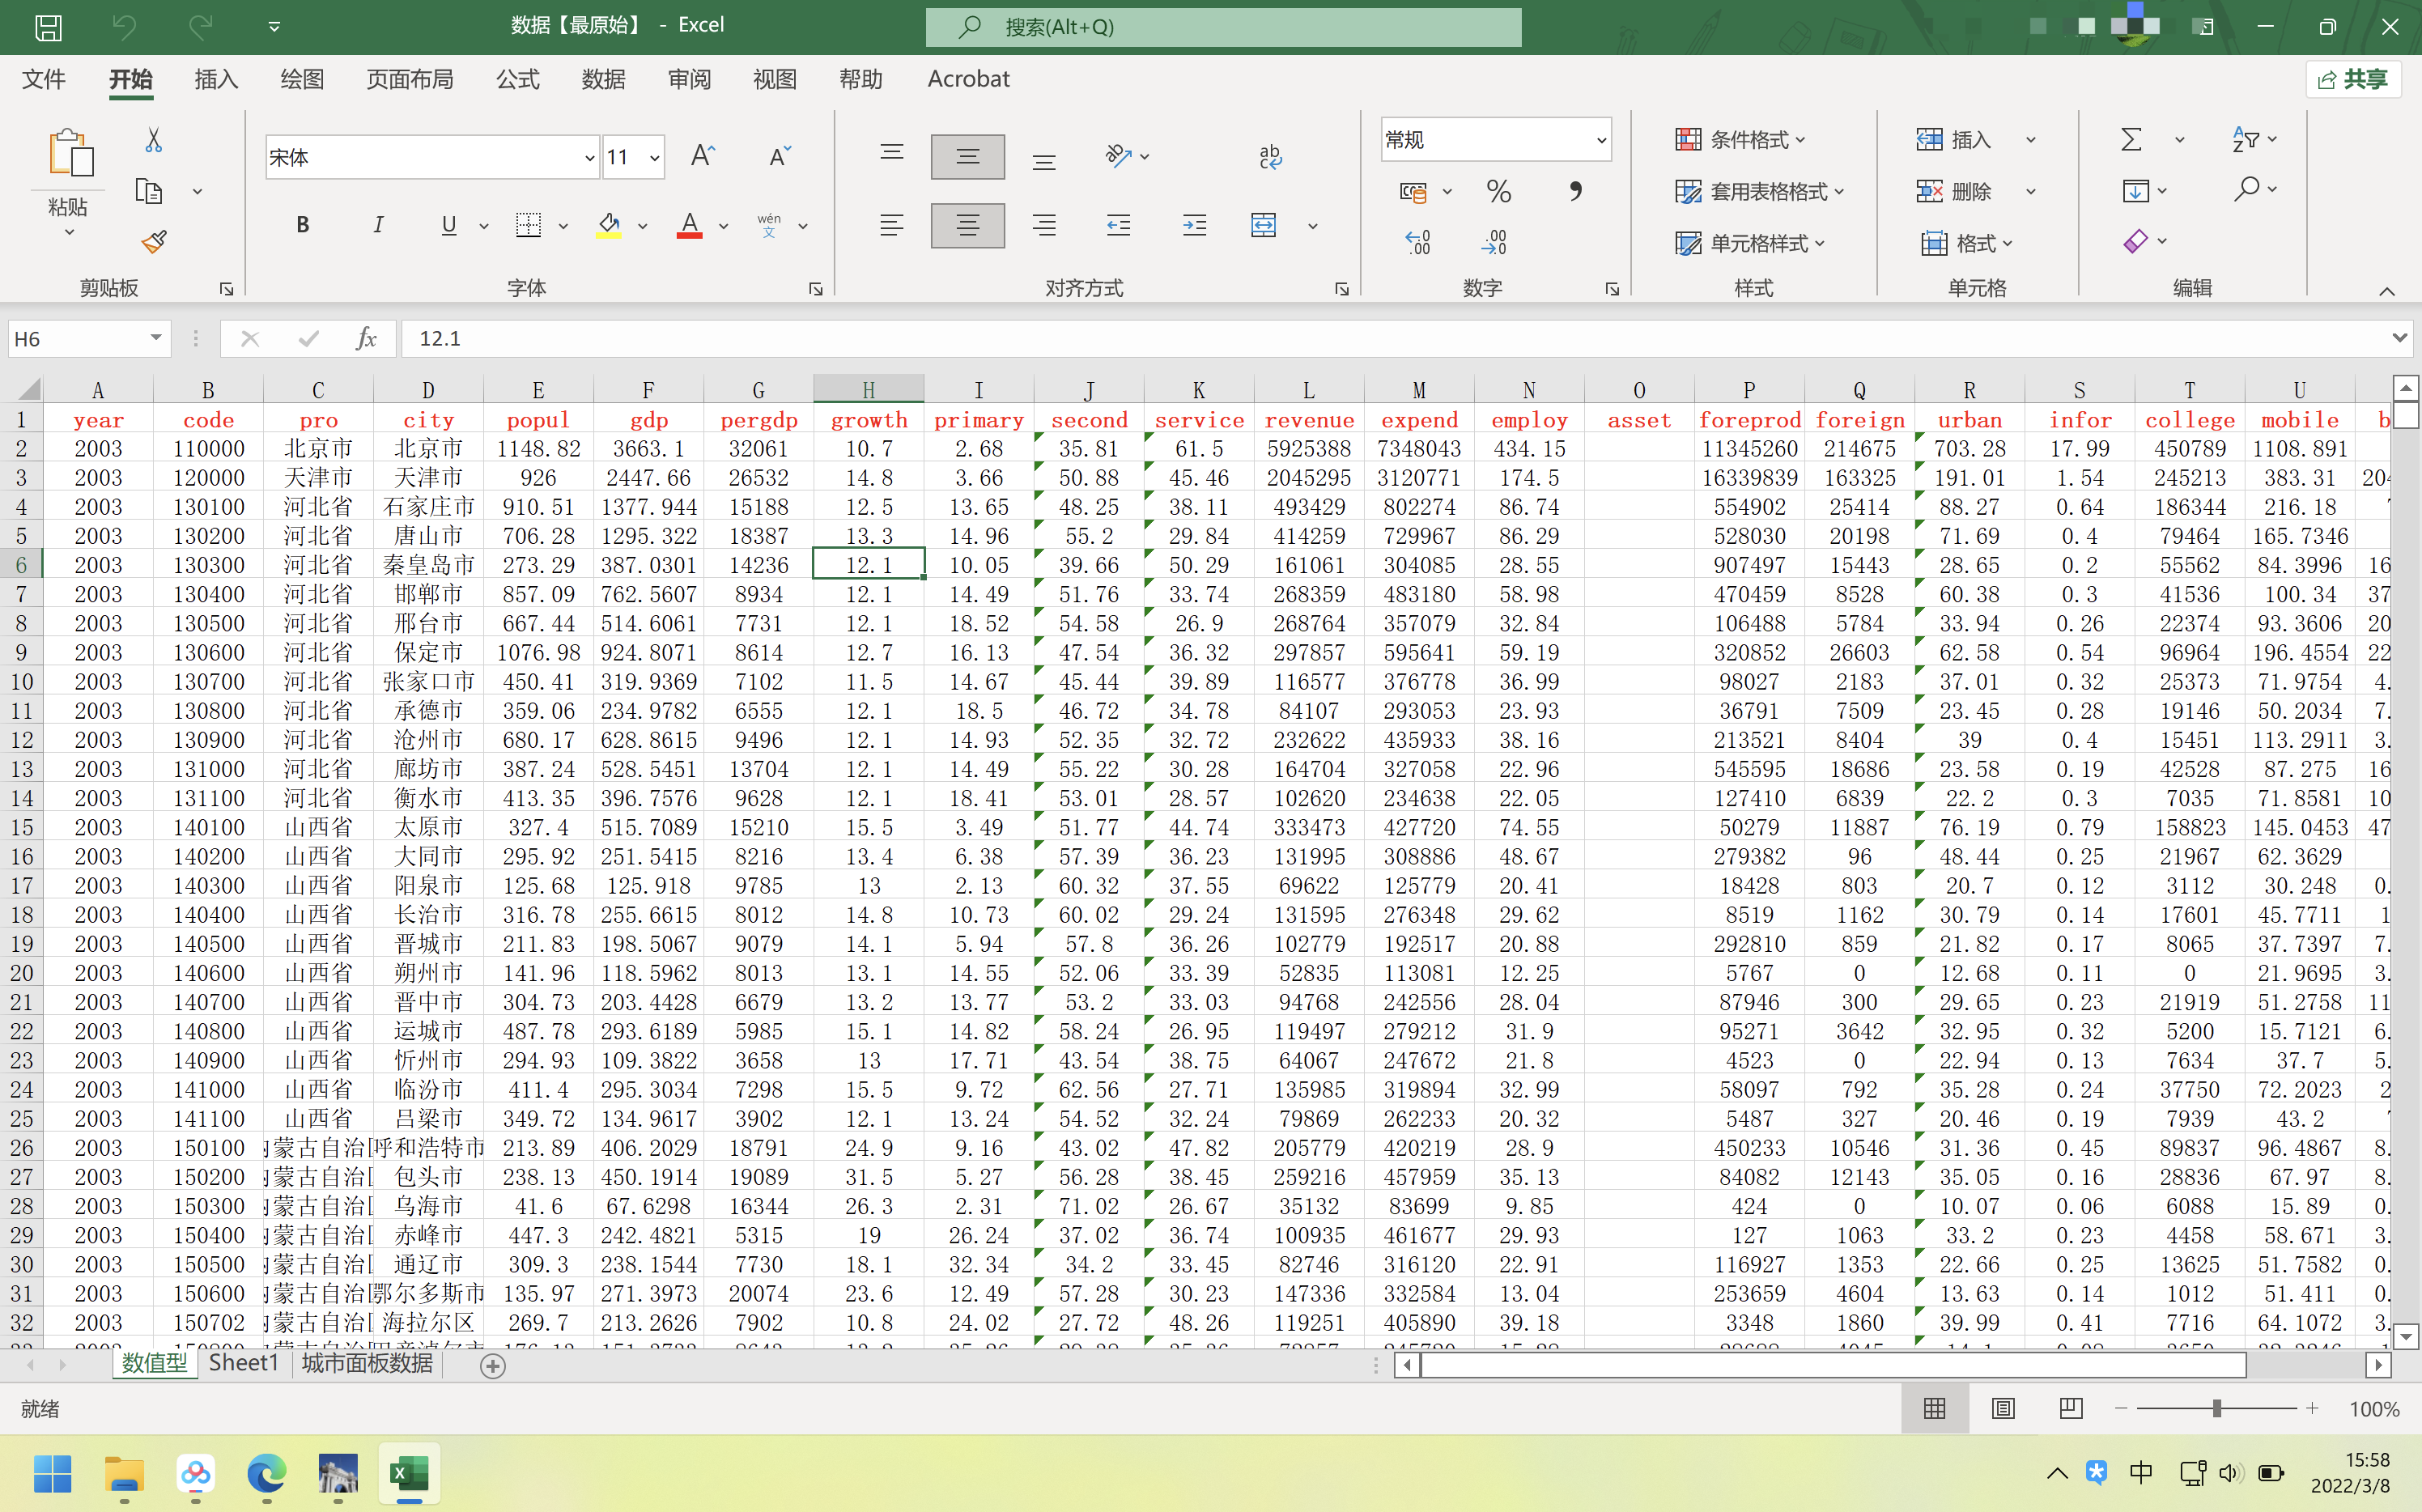Image resolution: width=2422 pixels, height=1512 pixels.
Task: Click the Save icon in title bar
Action: click(x=48, y=27)
